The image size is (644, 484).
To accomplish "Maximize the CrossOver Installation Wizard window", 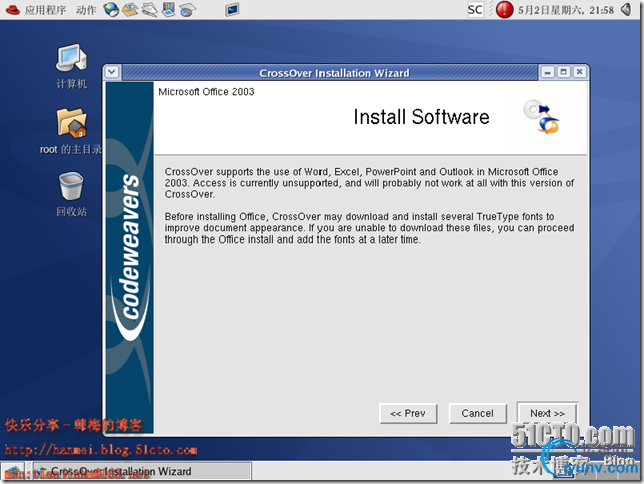I will [x=564, y=72].
